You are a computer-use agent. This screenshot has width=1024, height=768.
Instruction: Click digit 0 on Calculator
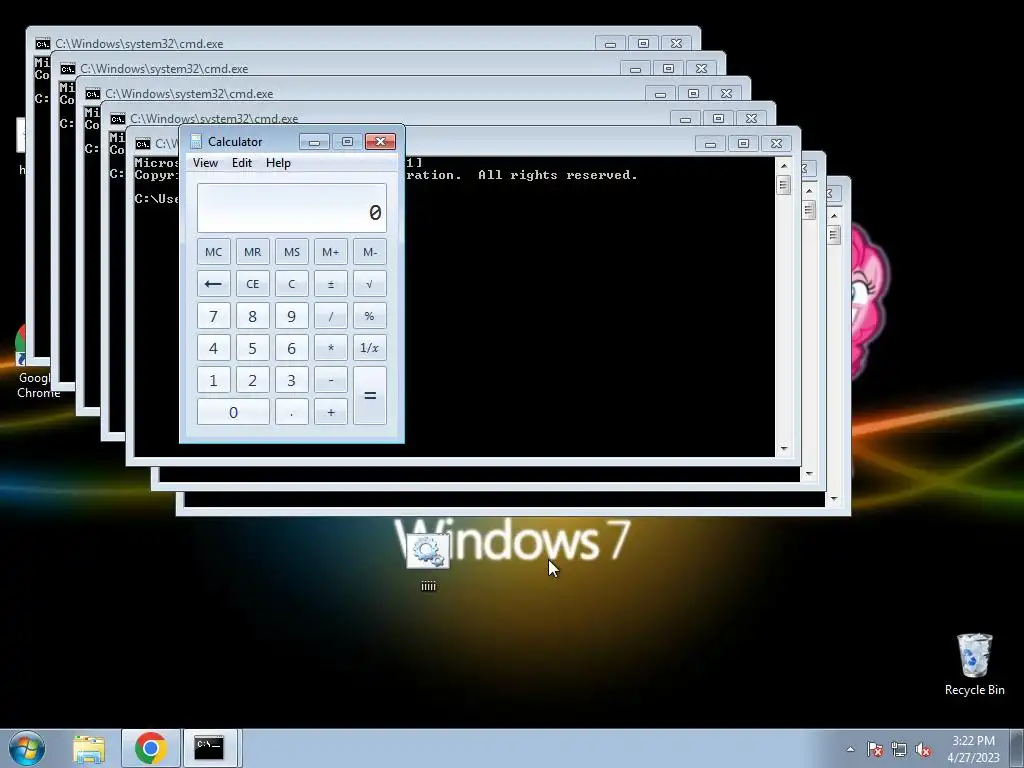click(x=233, y=412)
